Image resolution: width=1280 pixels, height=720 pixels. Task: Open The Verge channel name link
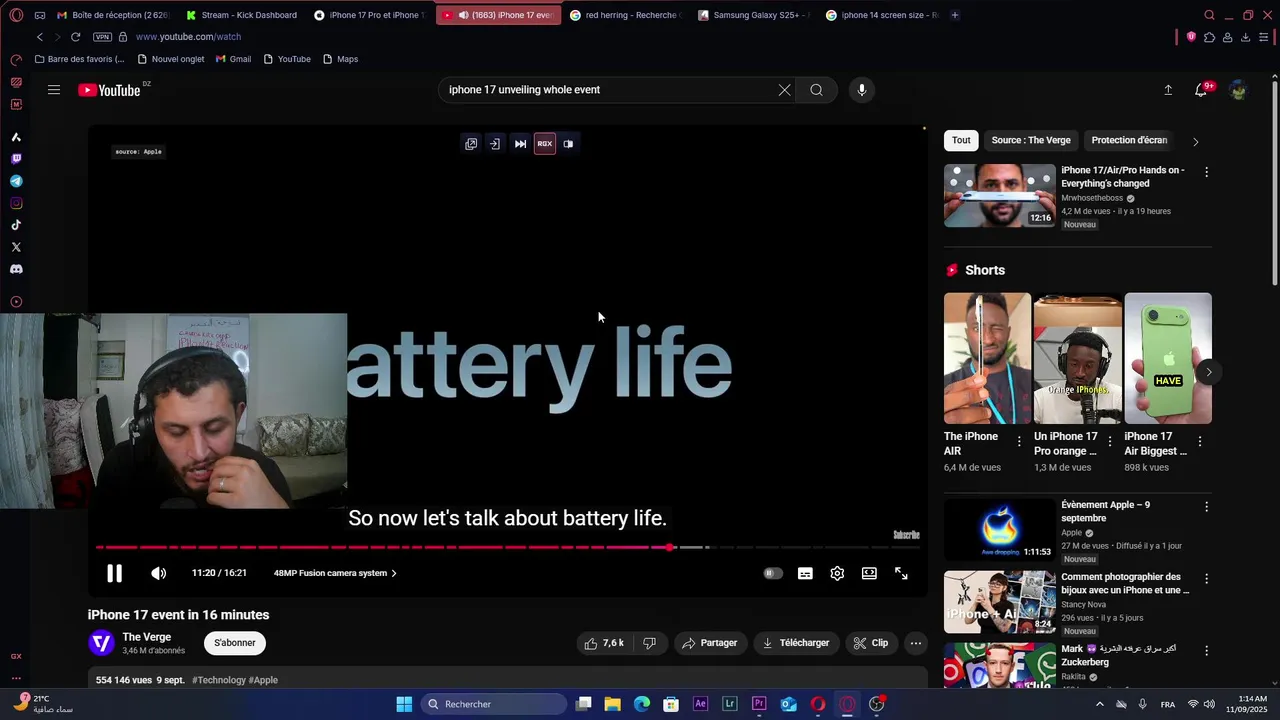[x=147, y=637]
